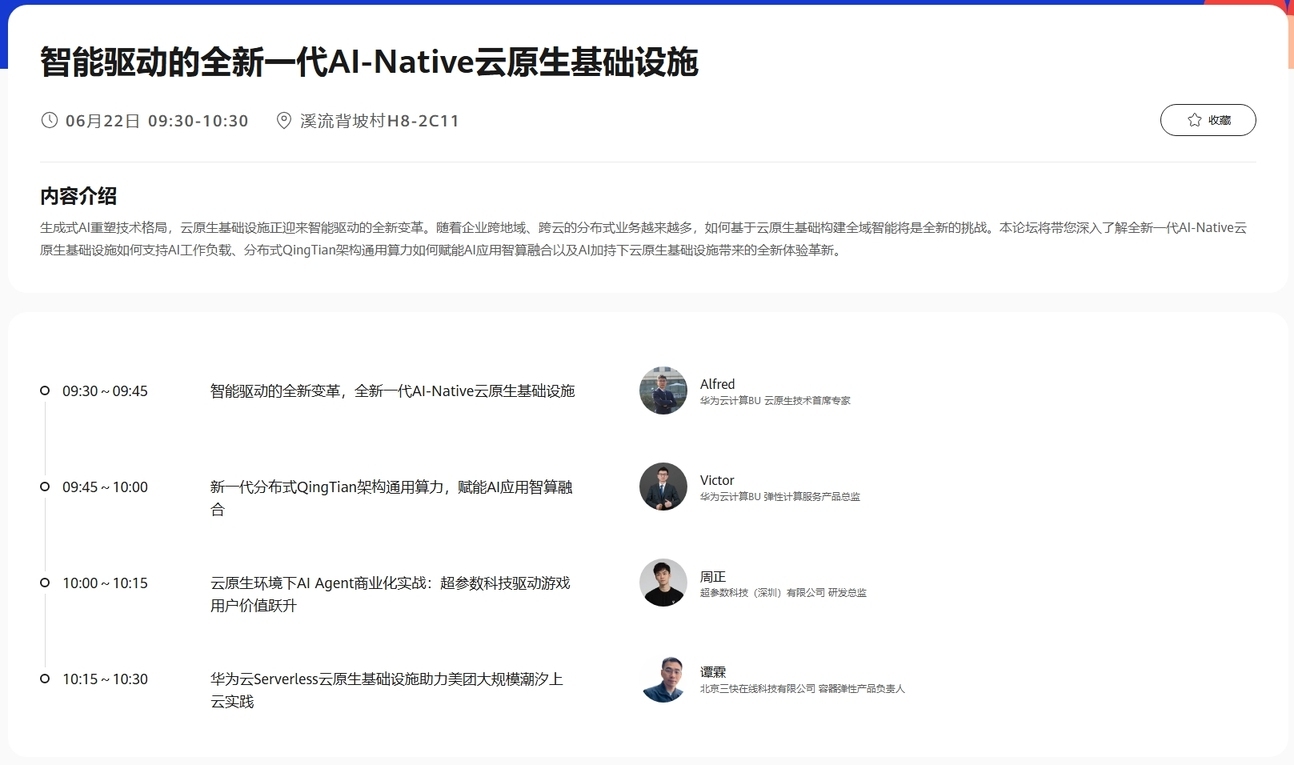
Task: Open Alfred's speaker photo
Action: tap(663, 390)
